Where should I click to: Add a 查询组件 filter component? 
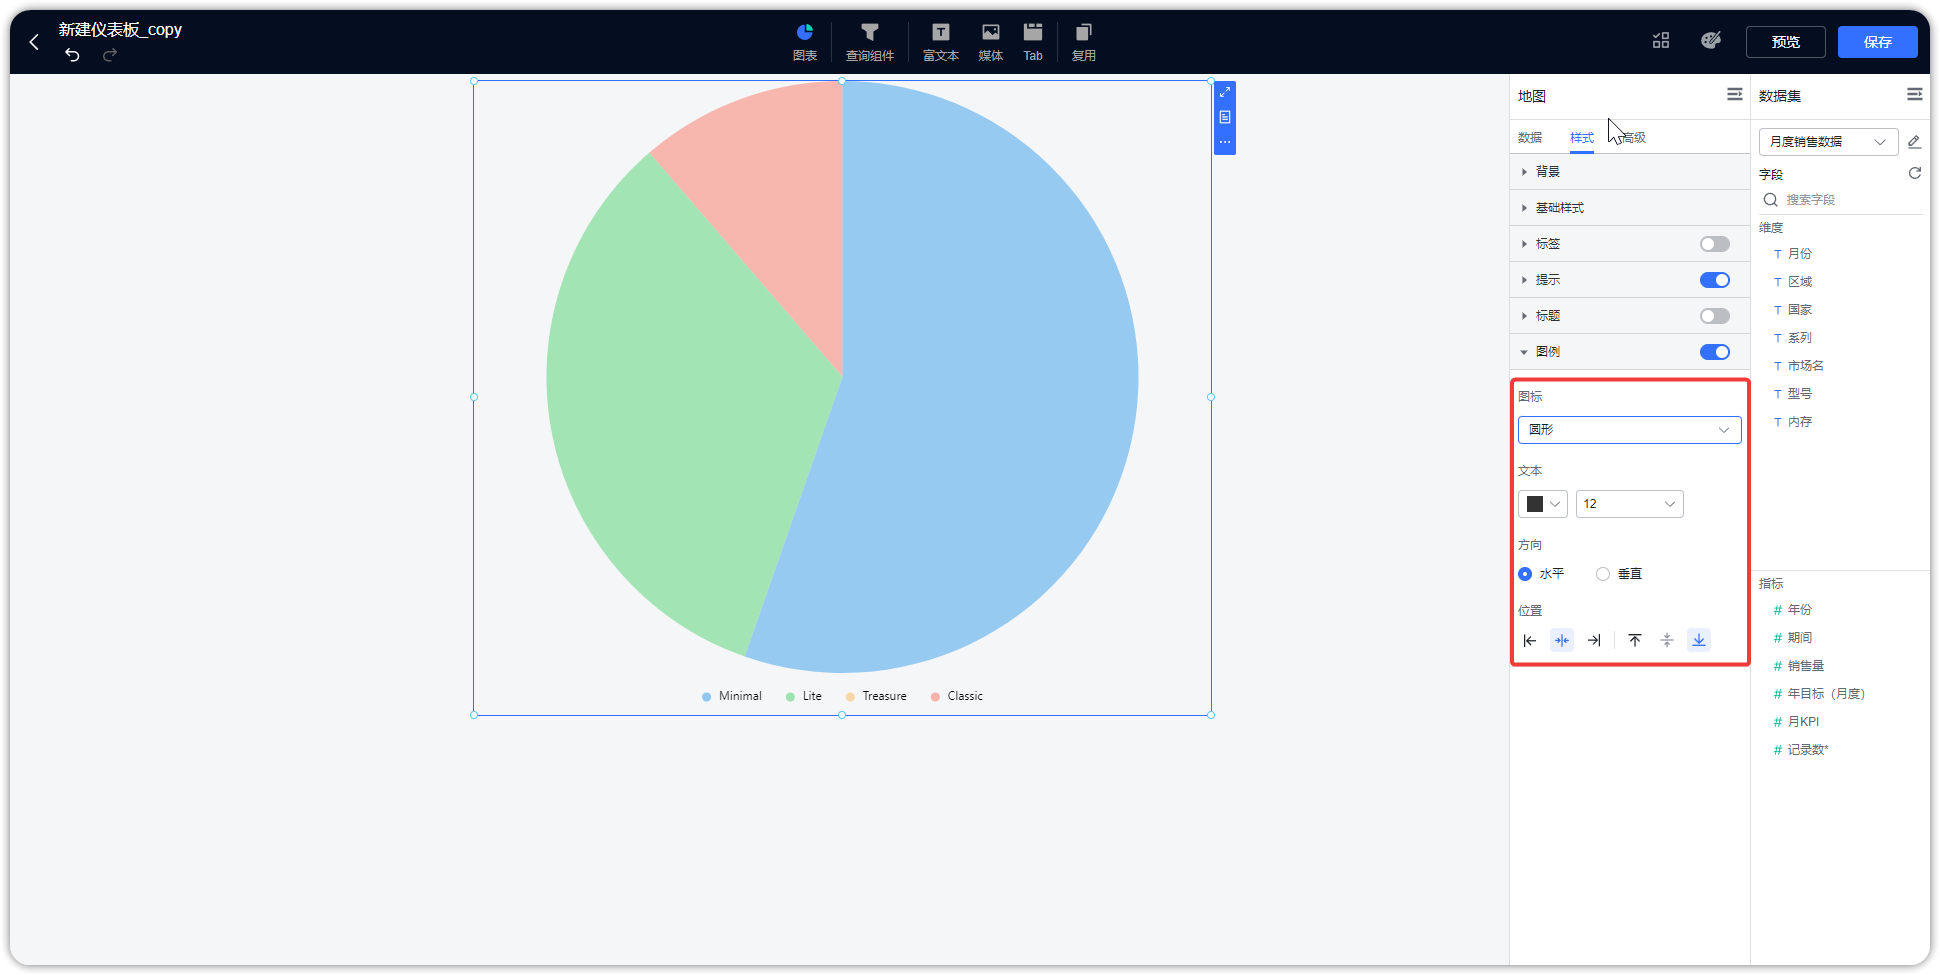tap(870, 42)
